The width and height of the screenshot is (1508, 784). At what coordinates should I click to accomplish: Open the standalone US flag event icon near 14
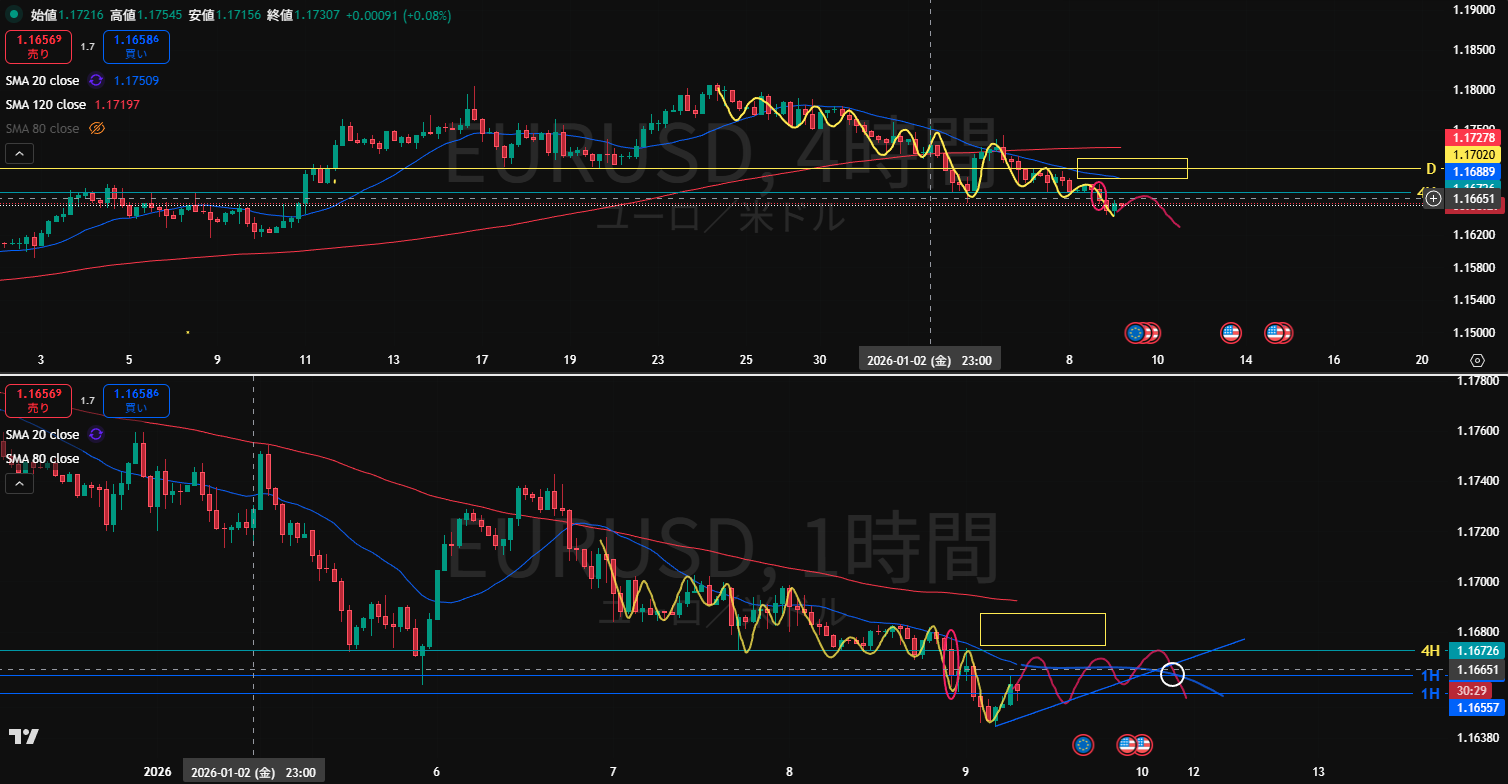pyautogui.click(x=1231, y=333)
